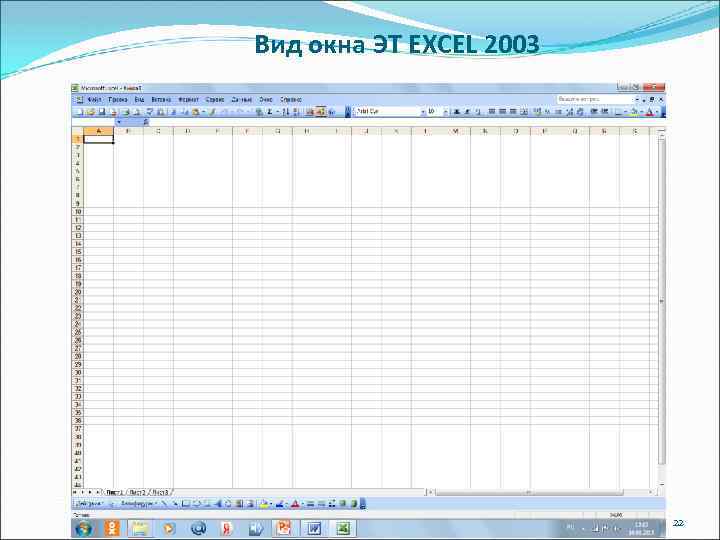This screenshot has height=540, width=720.
Task: Click the drawing toolbar Fill Color bucket
Action: click(264, 504)
